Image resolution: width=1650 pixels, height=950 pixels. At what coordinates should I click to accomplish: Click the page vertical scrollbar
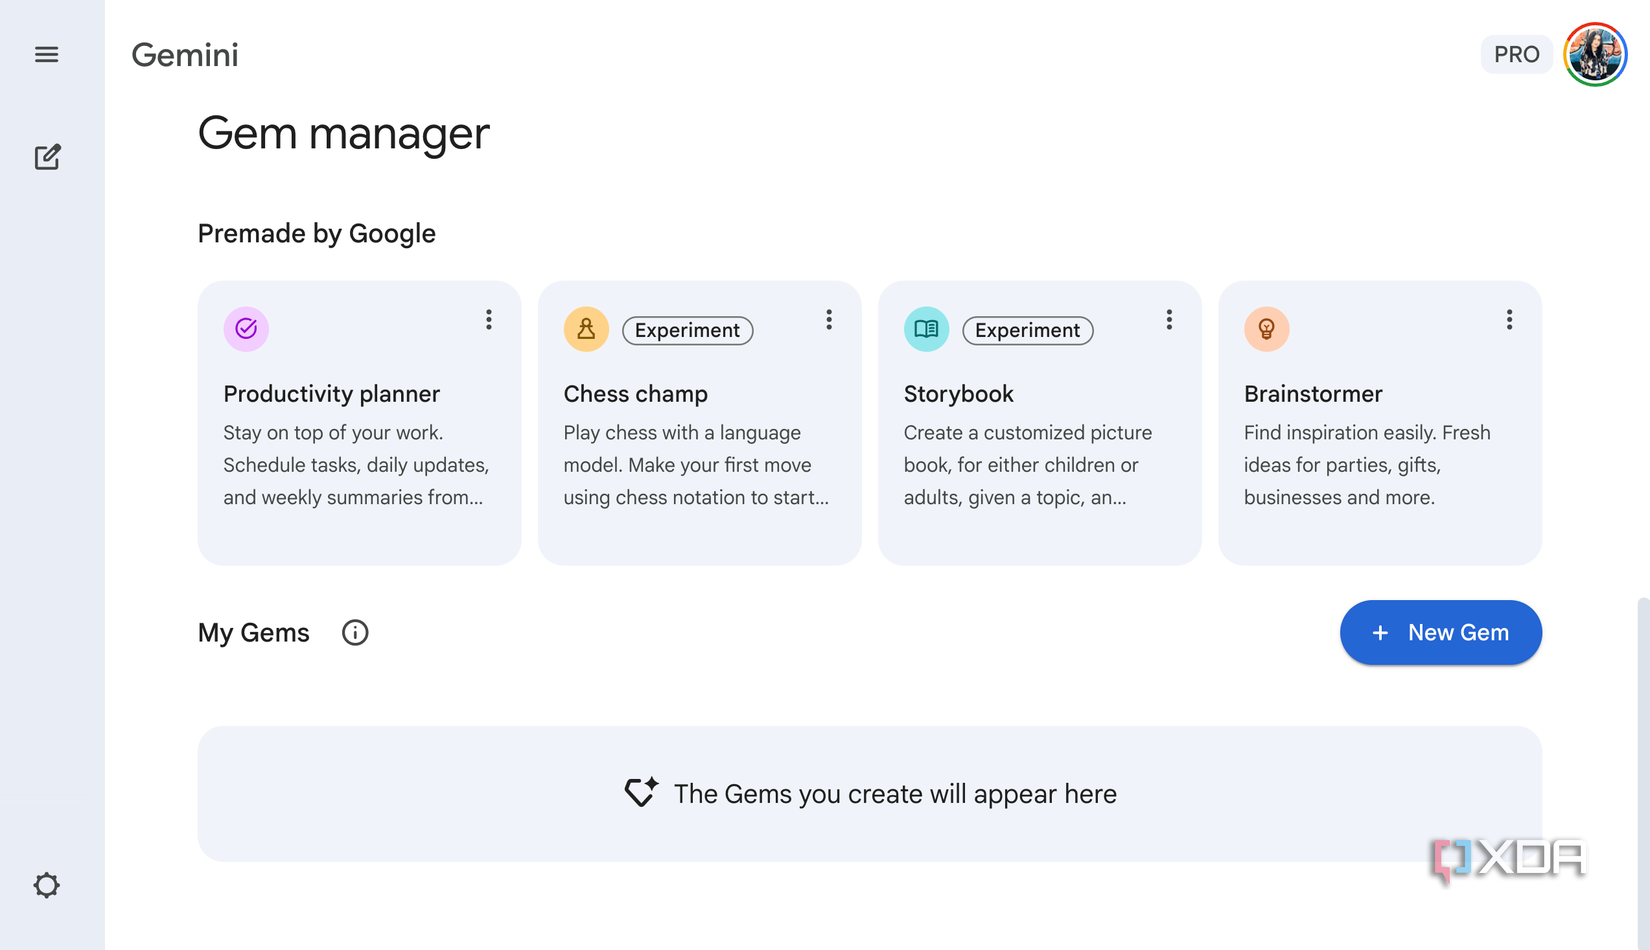[1643, 770]
